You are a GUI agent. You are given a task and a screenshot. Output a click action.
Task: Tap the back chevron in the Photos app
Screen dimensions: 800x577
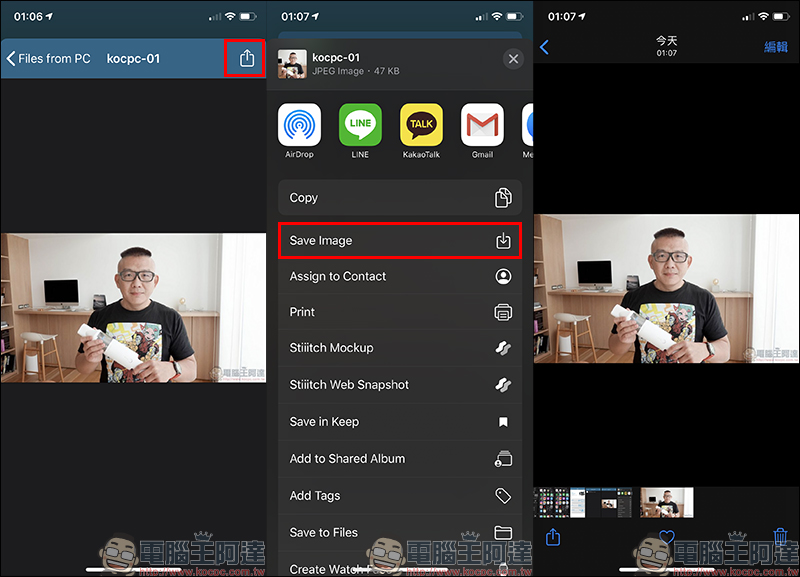click(544, 47)
